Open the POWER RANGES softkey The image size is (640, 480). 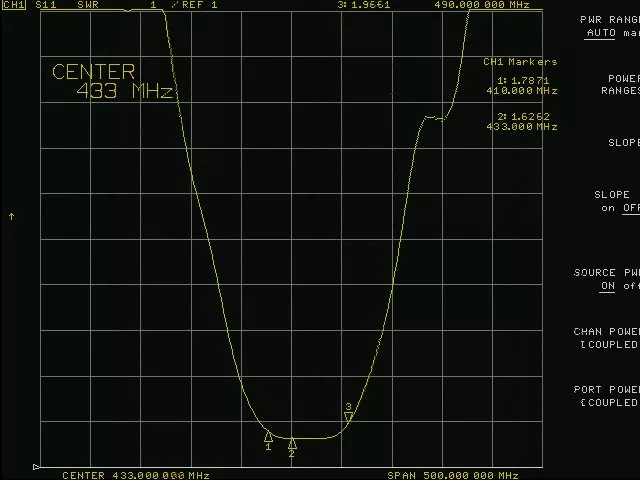[x=620, y=84]
